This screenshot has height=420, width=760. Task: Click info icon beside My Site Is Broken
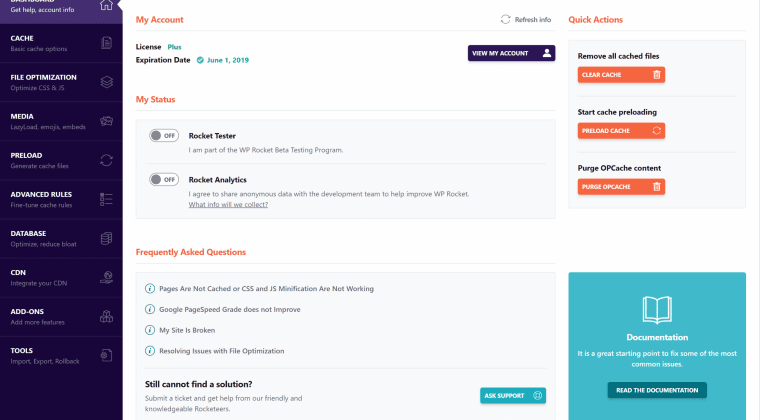click(150, 330)
